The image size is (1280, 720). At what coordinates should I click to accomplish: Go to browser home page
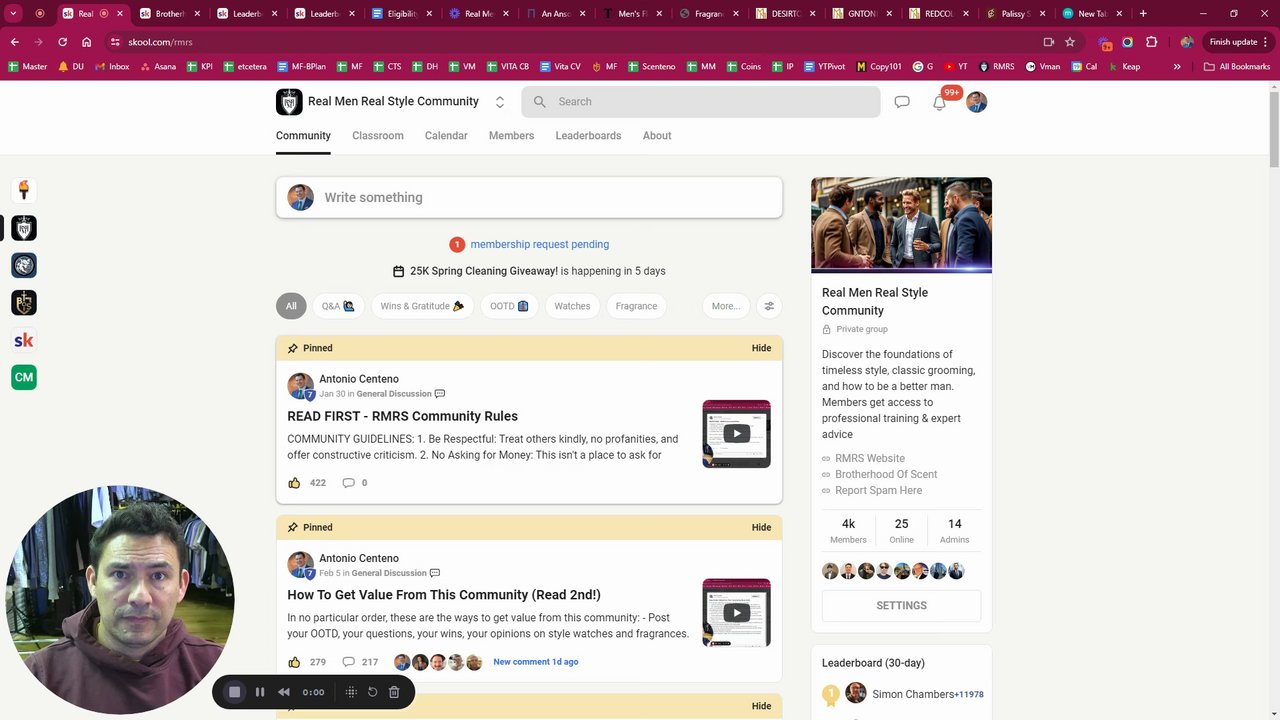coord(87,42)
